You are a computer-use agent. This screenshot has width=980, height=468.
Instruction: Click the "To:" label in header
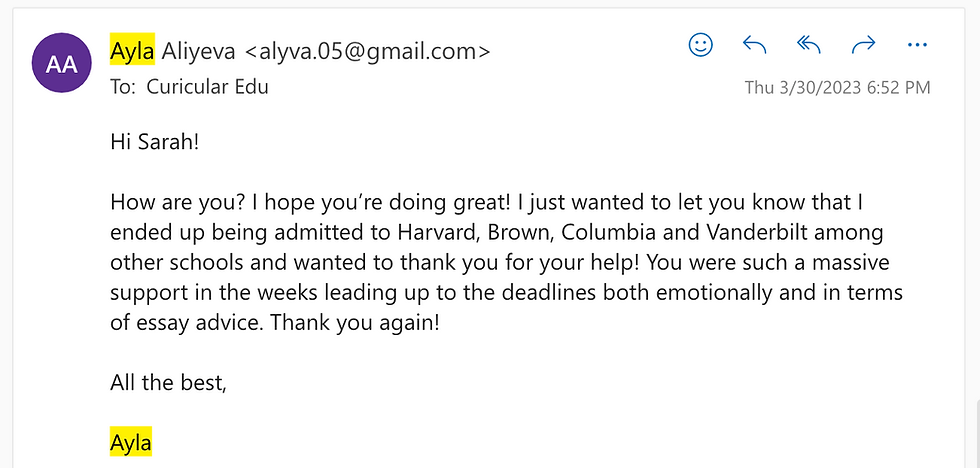point(122,86)
